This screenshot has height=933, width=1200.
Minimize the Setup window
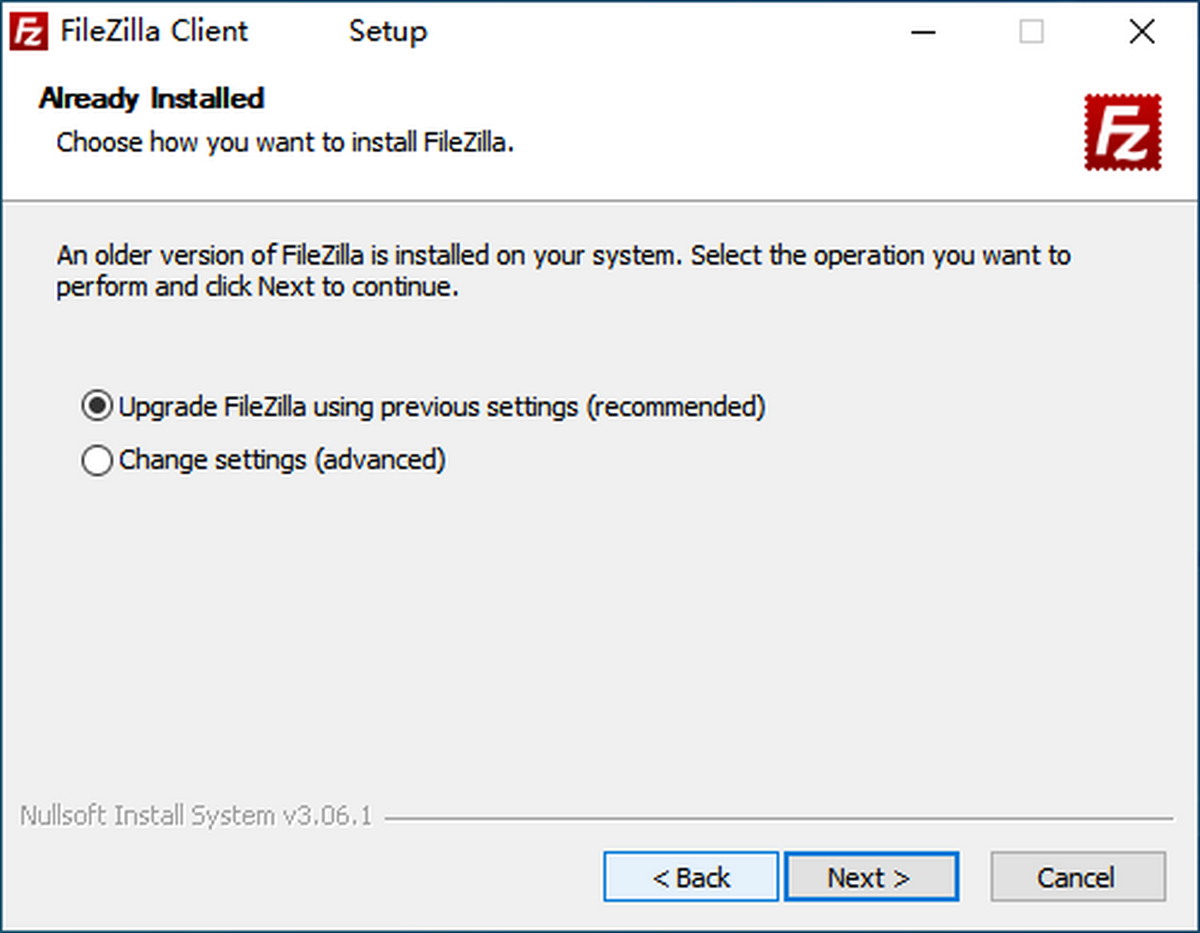pos(923,31)
